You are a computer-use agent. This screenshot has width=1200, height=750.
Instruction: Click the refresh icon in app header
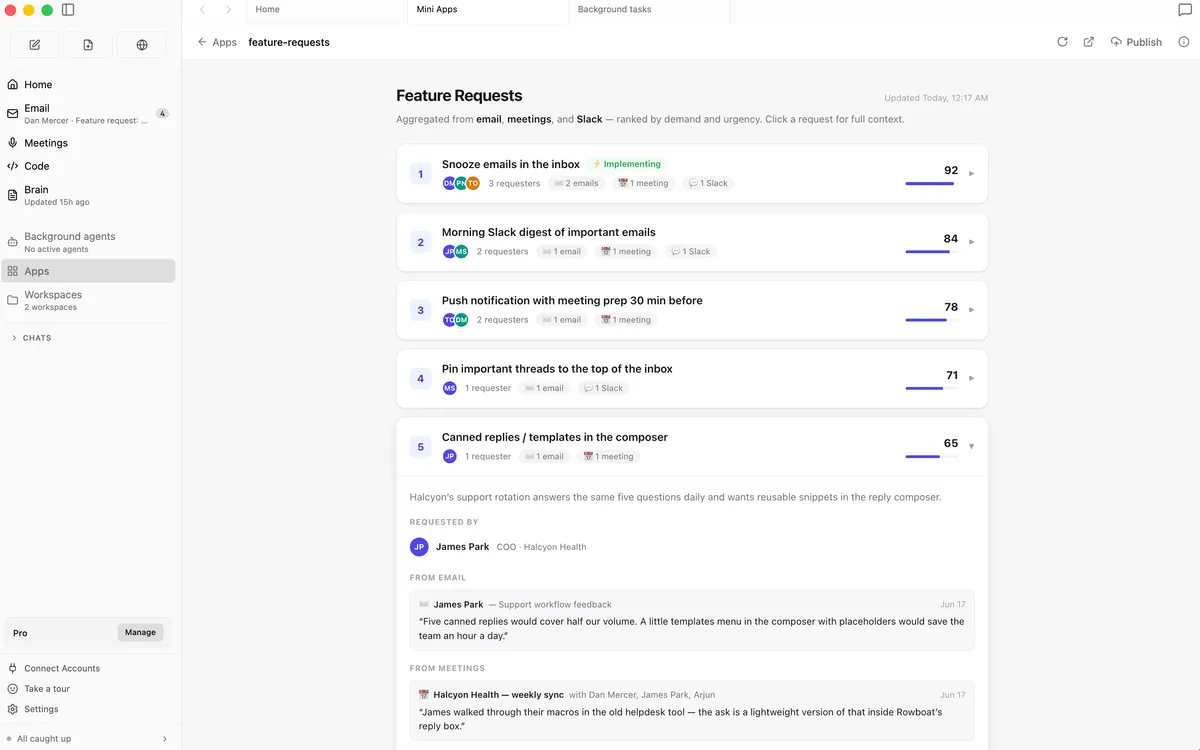click(x=1062, y=42)
